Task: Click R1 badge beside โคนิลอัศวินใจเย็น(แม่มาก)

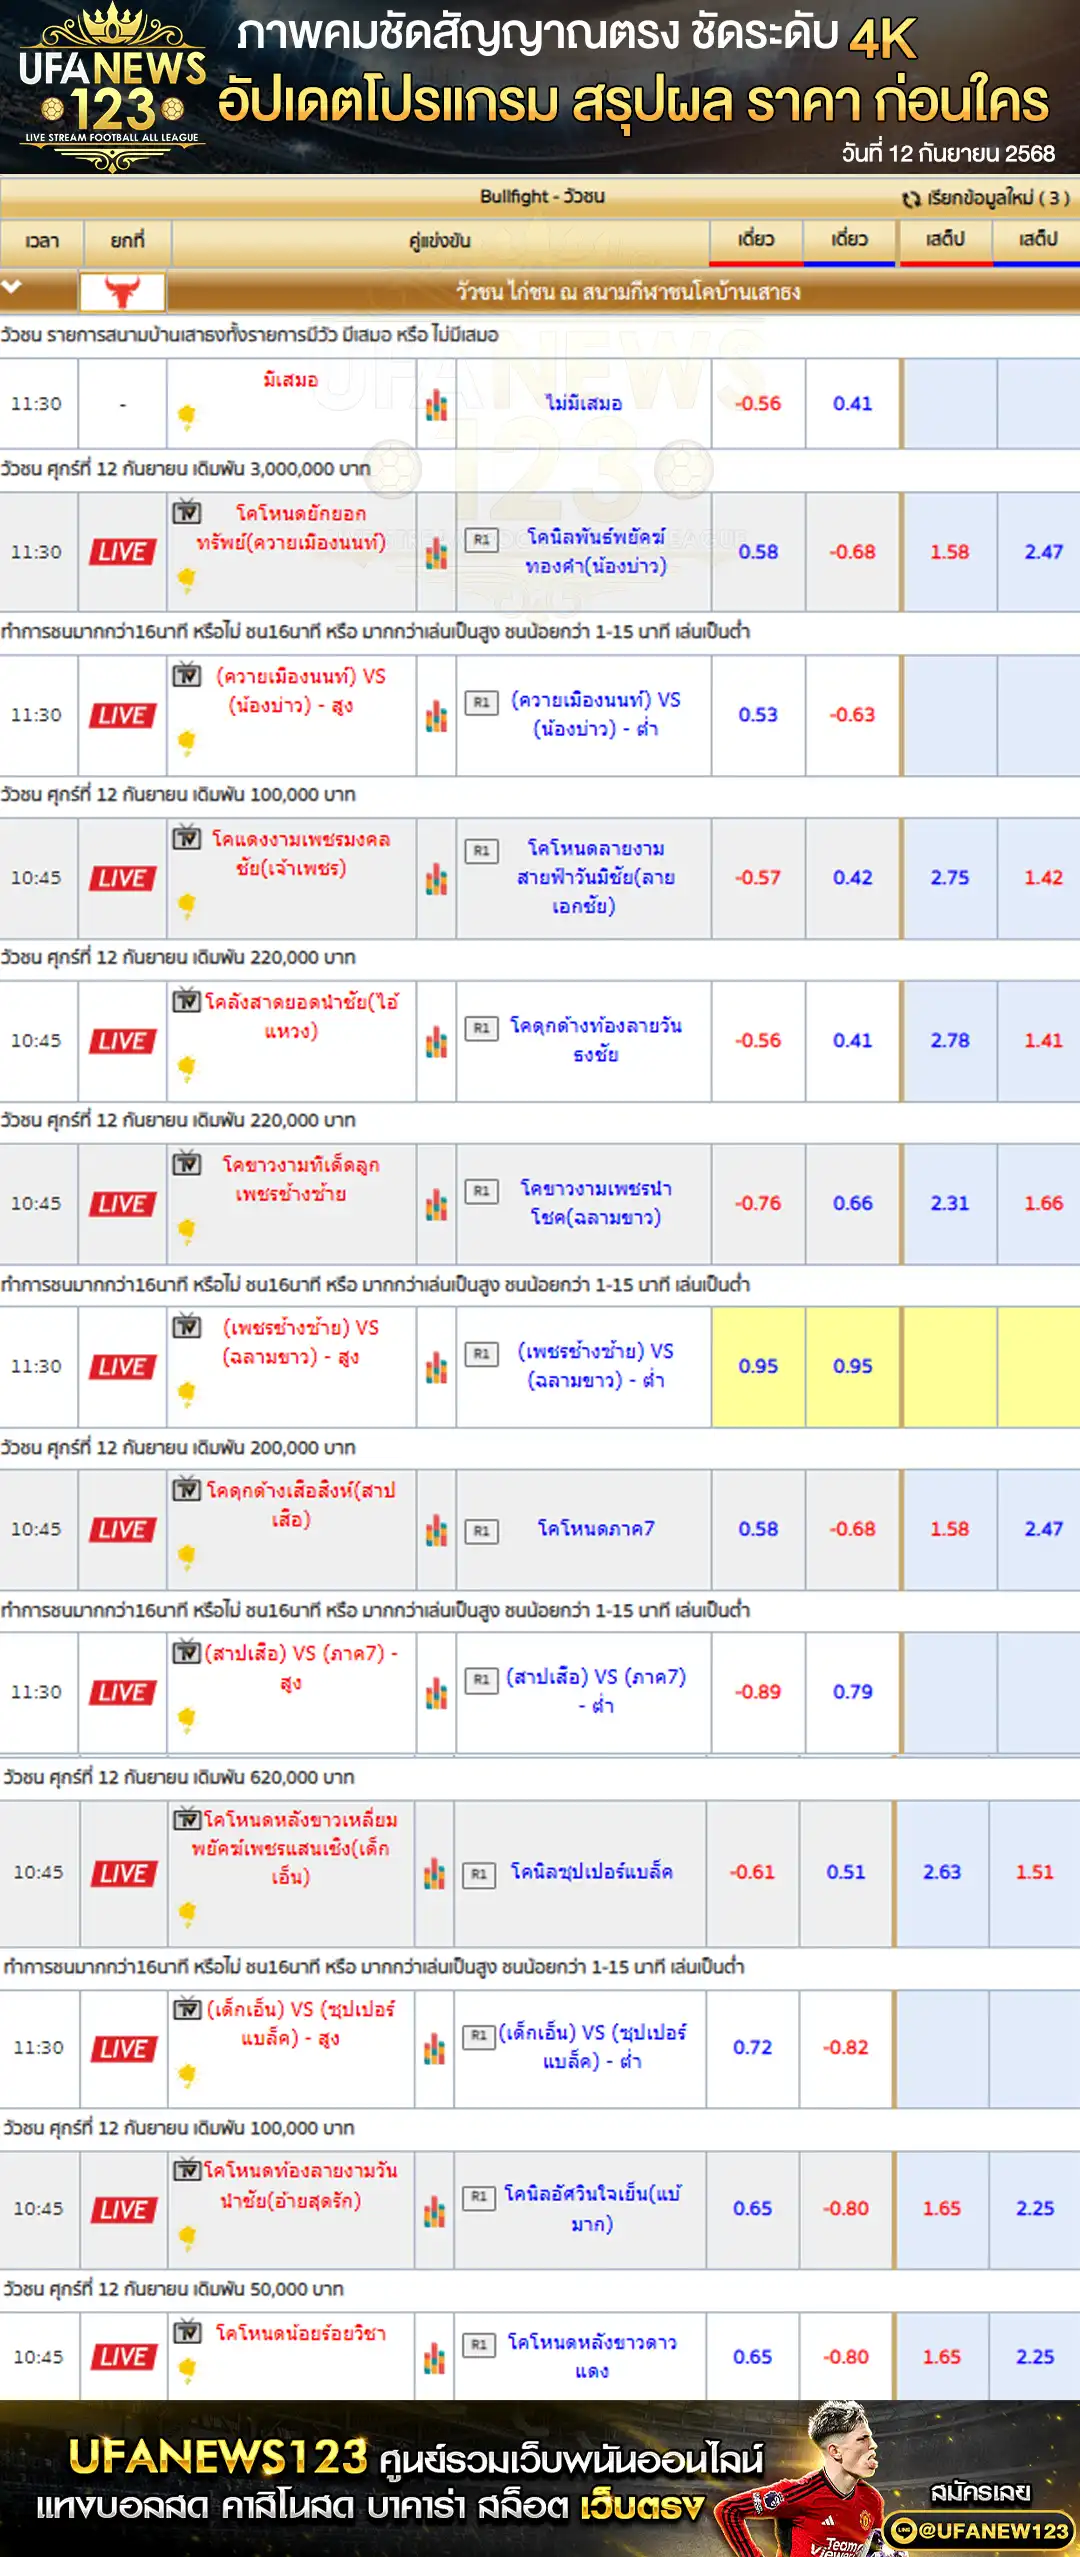Action: pos(479,2197)
